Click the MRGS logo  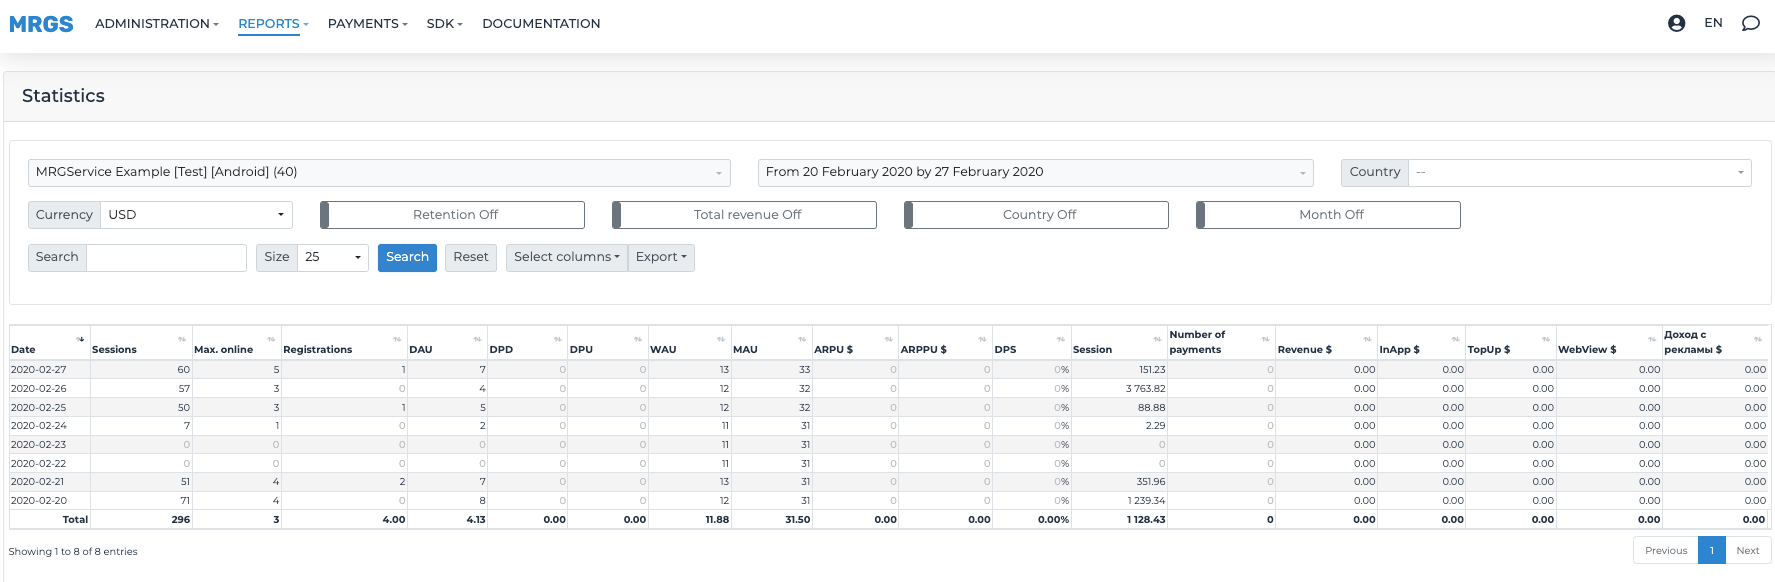tap(41, 24)
